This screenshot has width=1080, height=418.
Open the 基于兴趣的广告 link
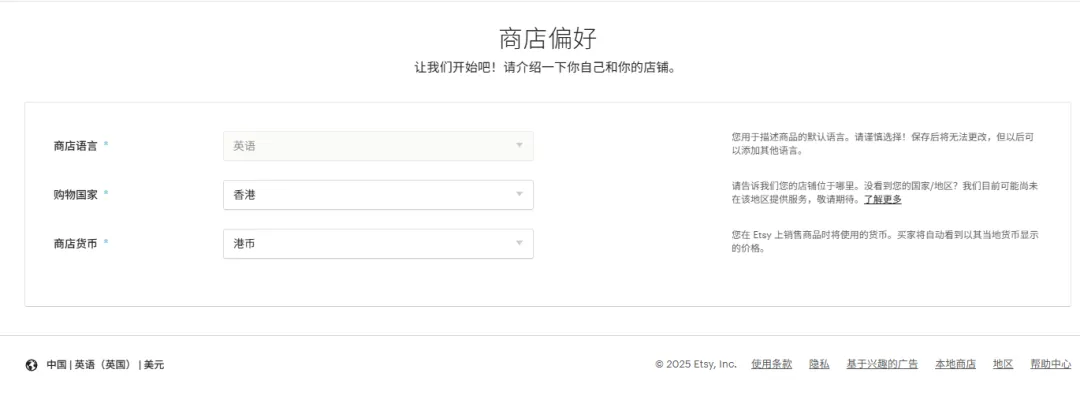tap(882, 364)
